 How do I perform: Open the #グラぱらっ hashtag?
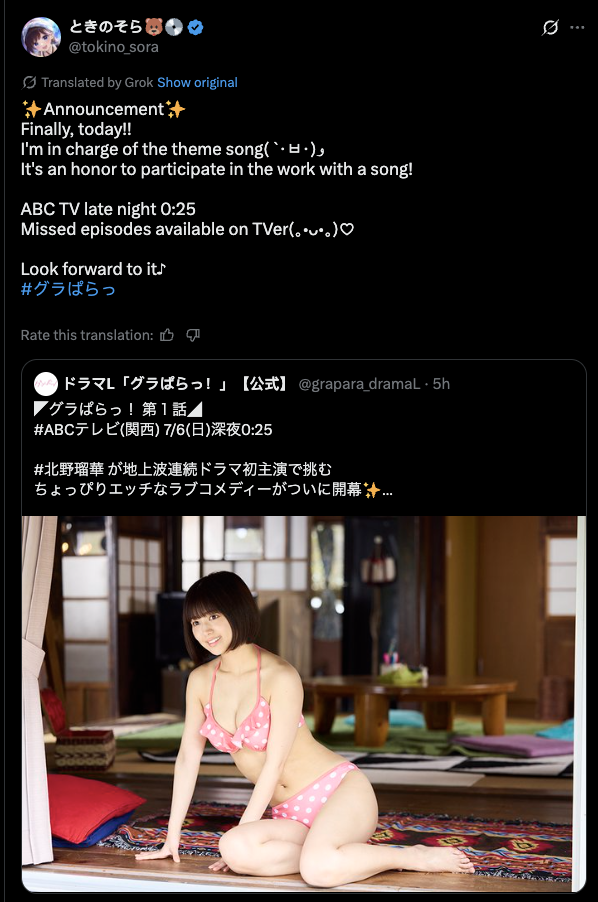tap(68, 289)
